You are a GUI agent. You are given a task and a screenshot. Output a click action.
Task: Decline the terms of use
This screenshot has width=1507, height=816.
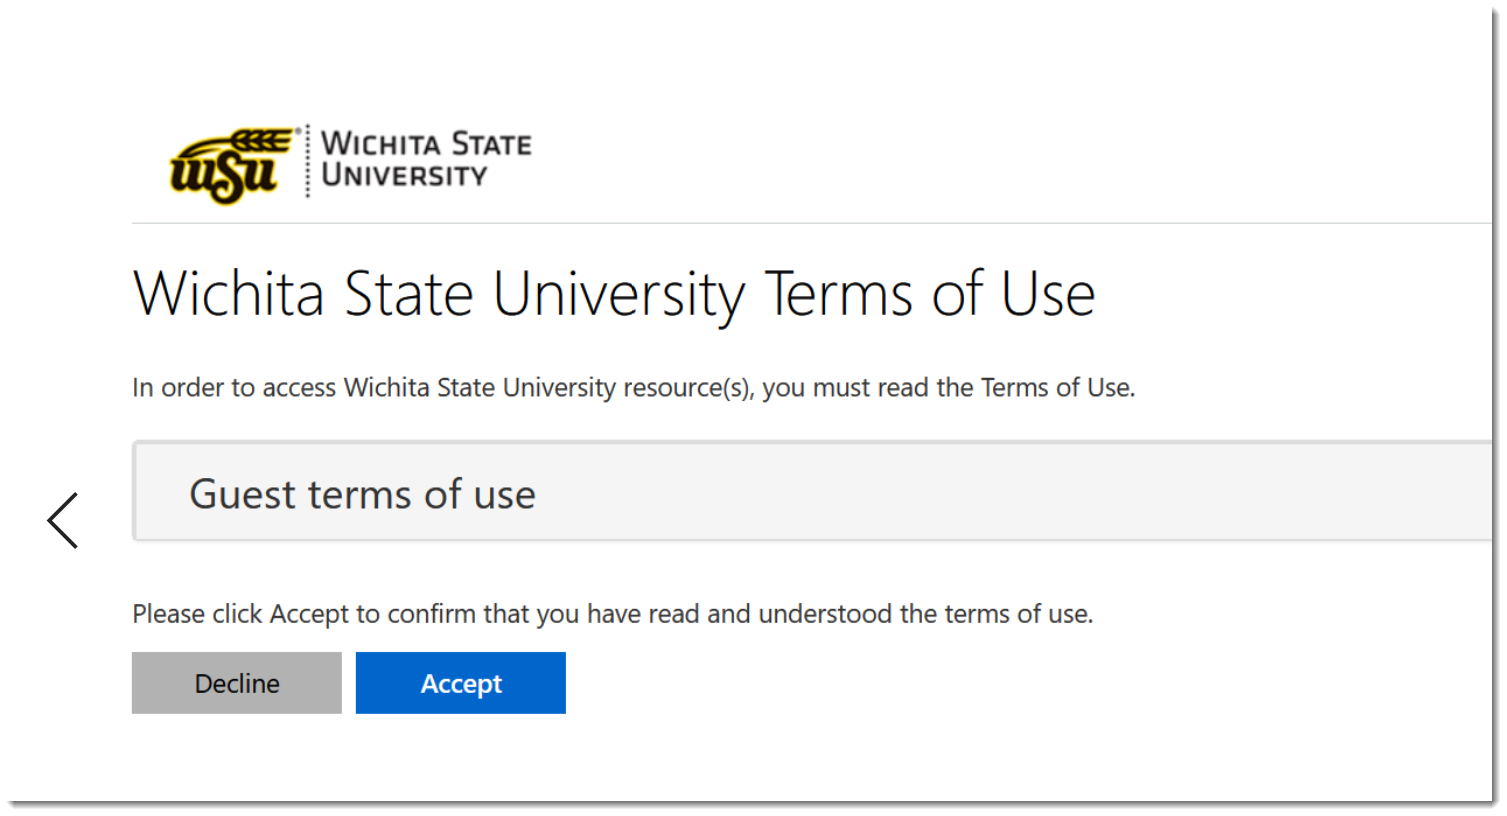coord(237,683)
